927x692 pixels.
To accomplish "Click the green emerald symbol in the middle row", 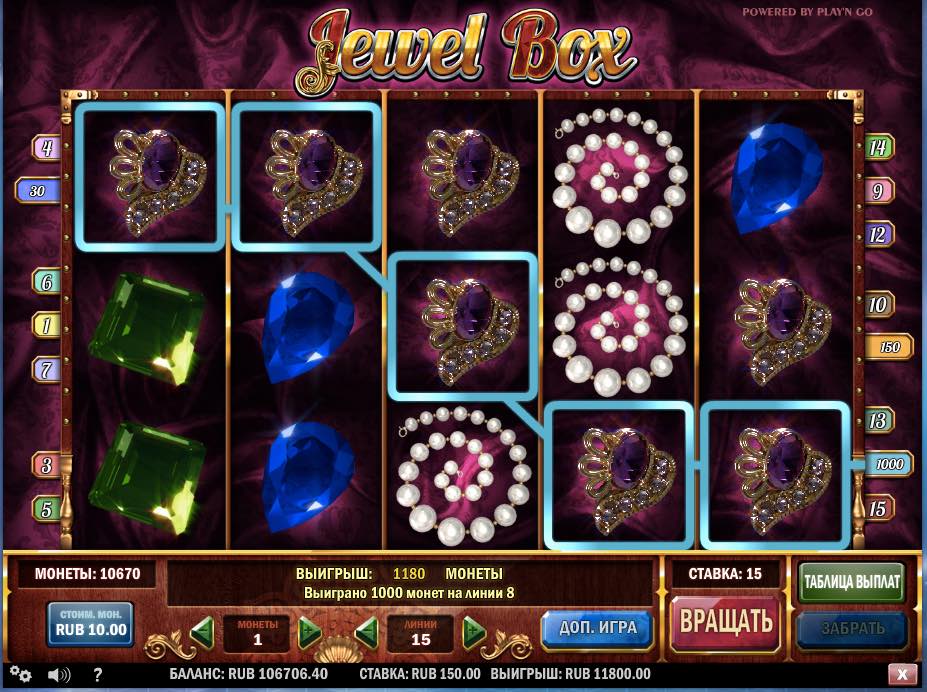I will point(148,328).
